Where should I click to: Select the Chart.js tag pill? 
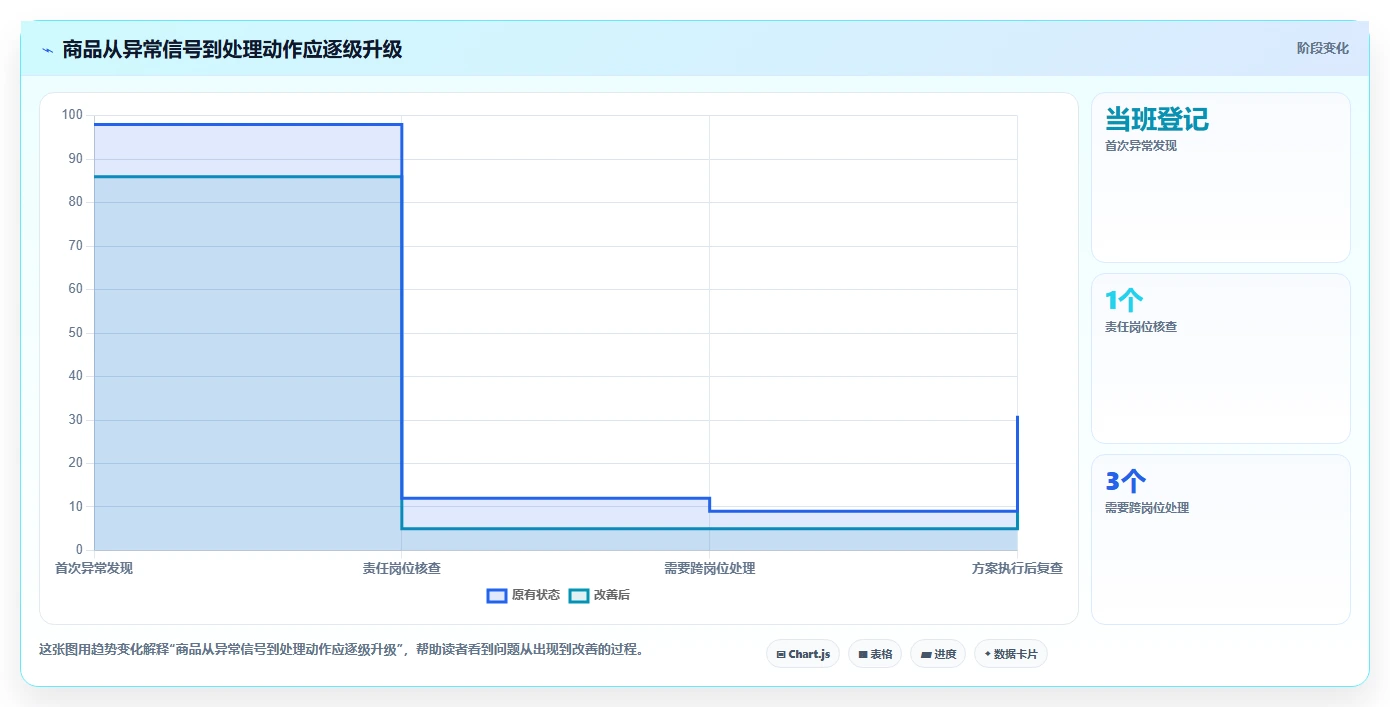click(x=803, y=654)
